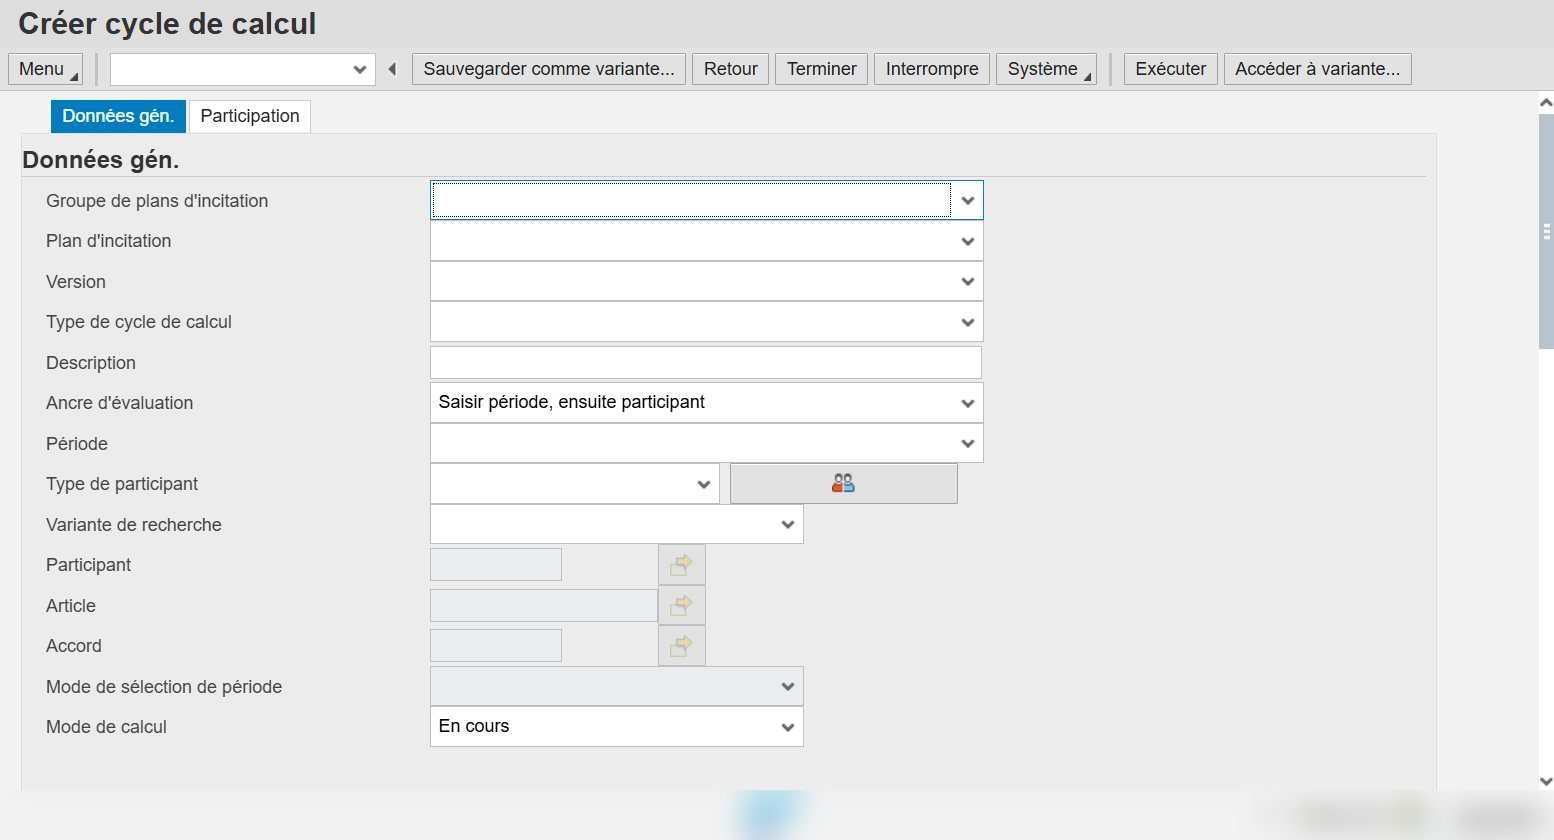Click scroll down arrow of vertical scrollbar

1546,782
